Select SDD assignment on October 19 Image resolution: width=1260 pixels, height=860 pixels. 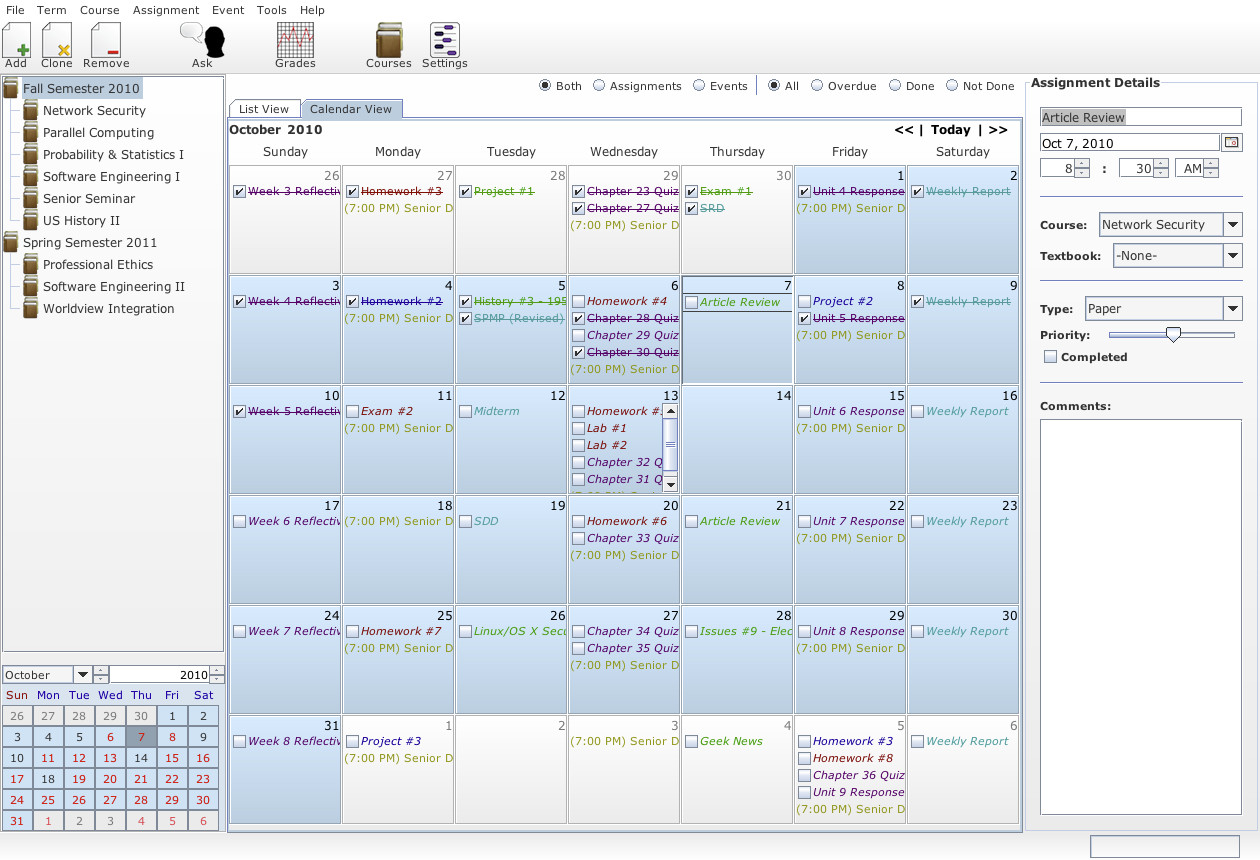tap(486, 522)
